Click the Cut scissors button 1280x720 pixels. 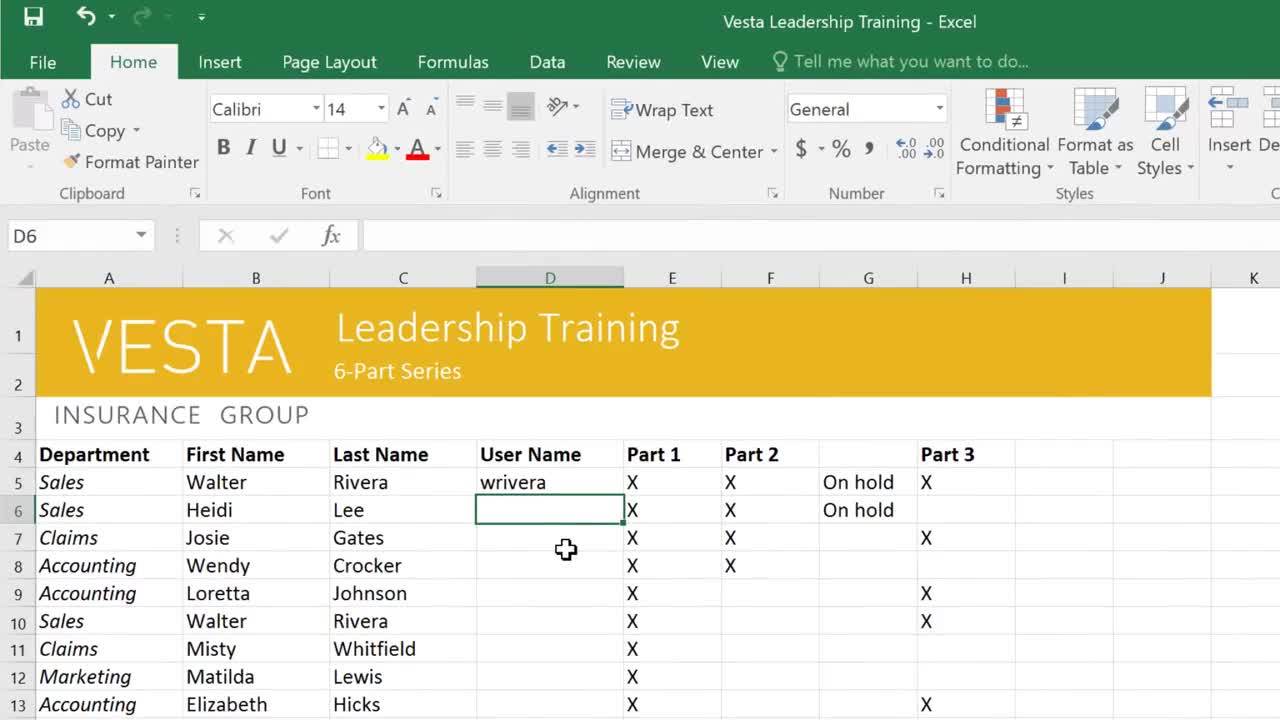pos(87,99)
